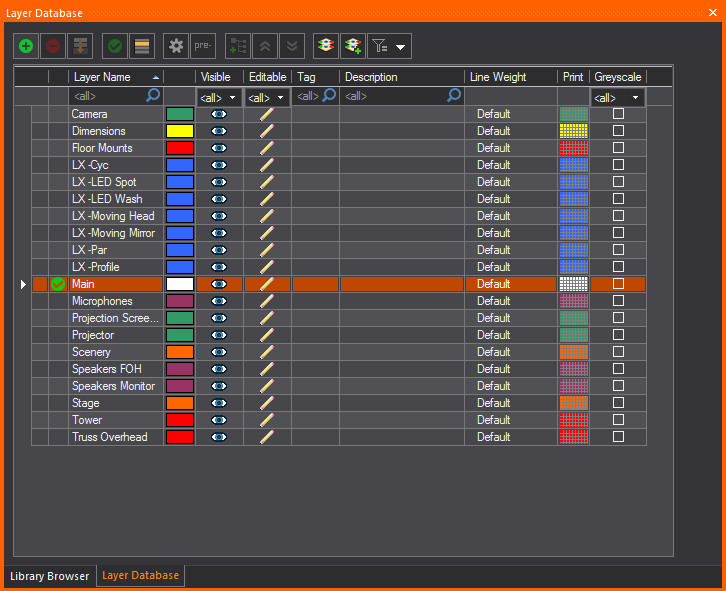Click the striped layer list toolbar icon
The height and width of the screenshot is (591, 726).
[142, 46]
